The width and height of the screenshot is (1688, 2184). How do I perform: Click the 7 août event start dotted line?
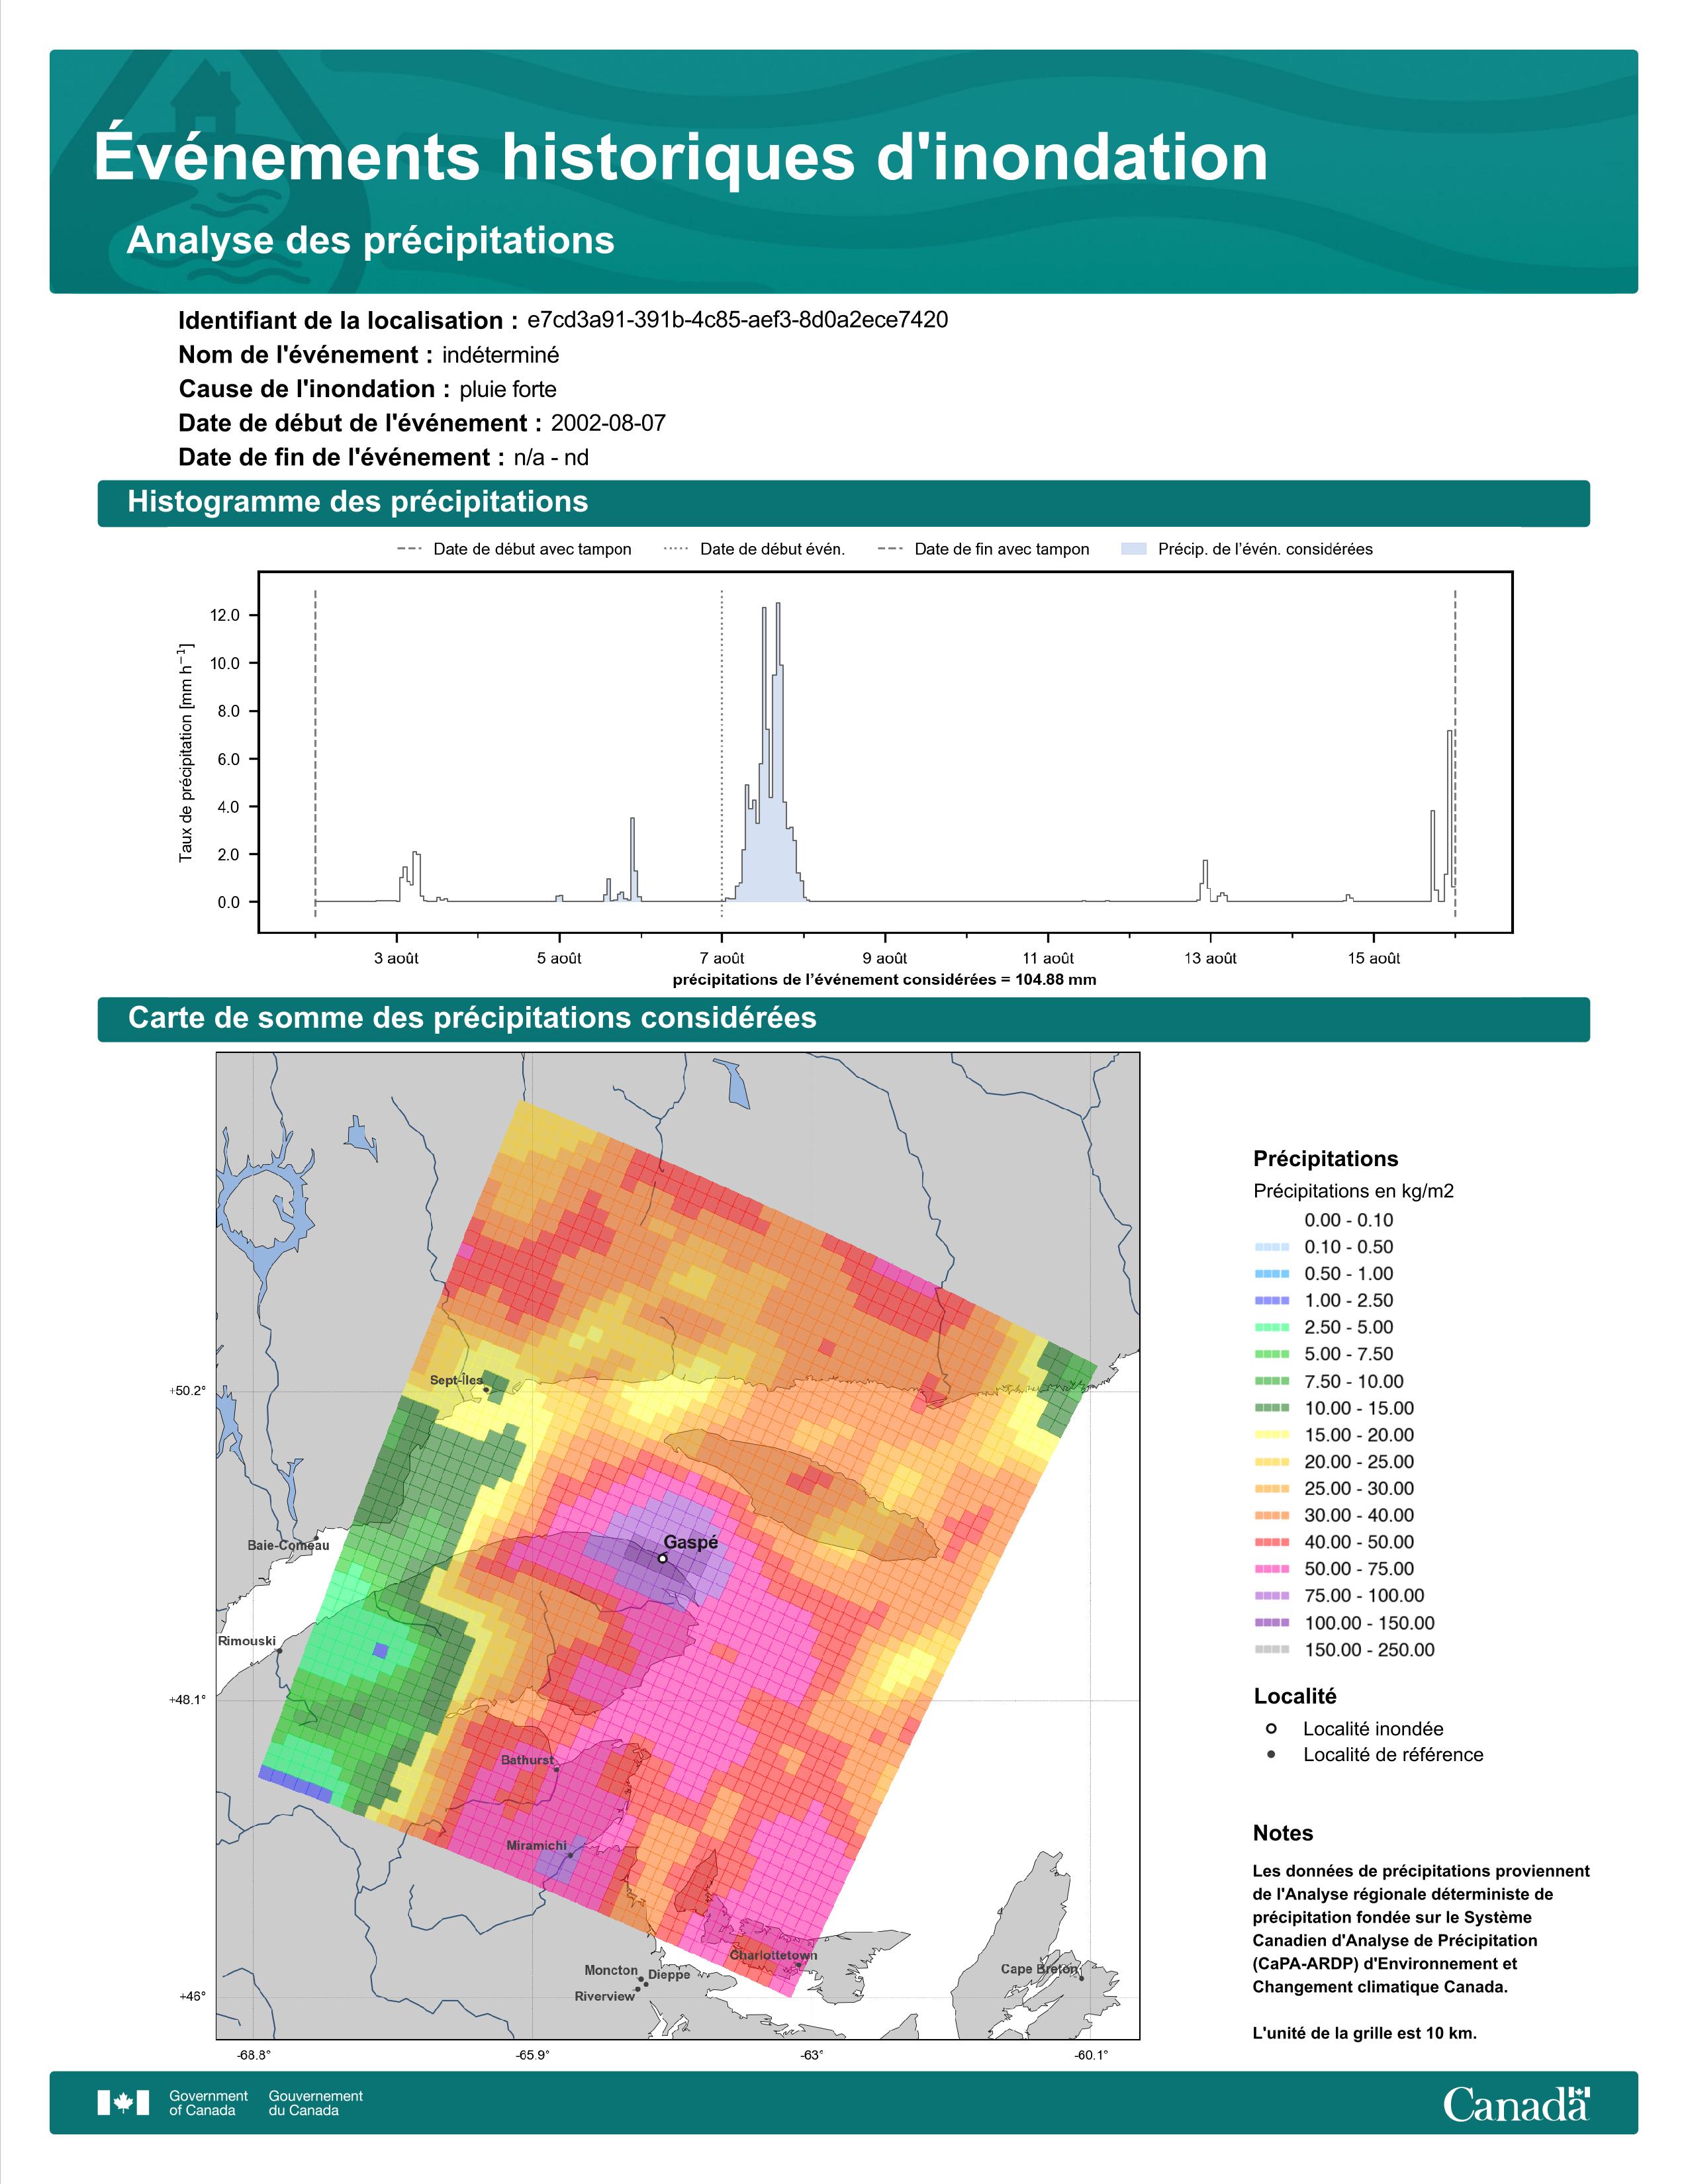pos(722,752)
